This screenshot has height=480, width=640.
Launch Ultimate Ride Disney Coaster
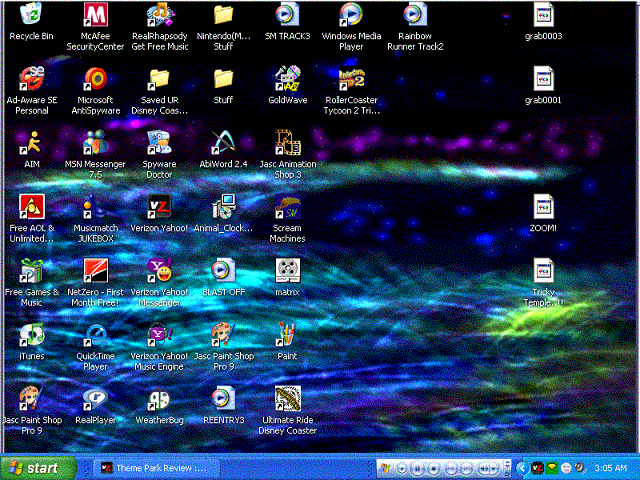click(x=287, y=411)
